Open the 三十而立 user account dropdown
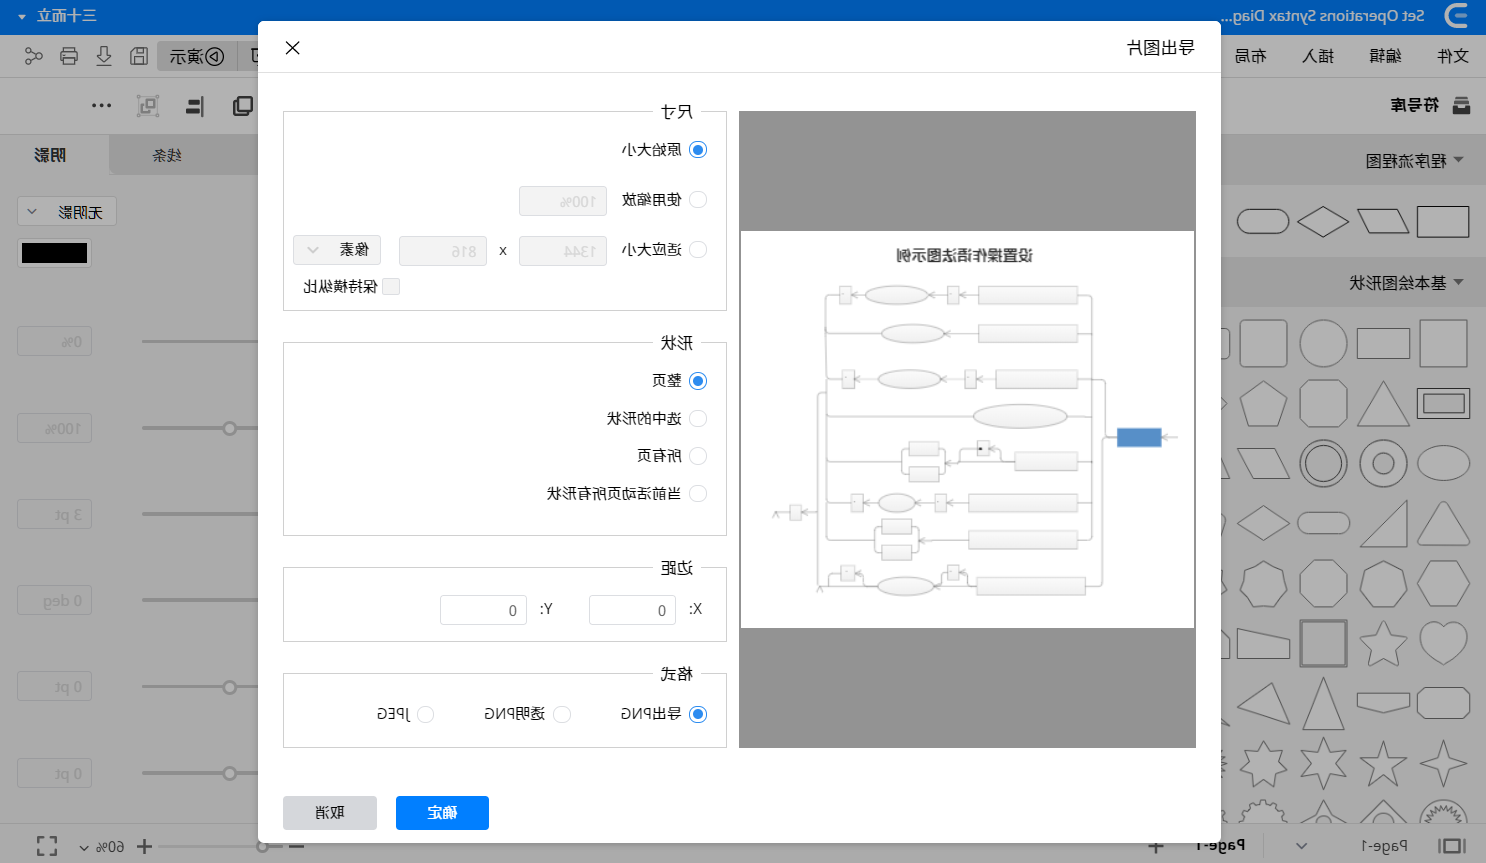Screen dimensions: 1486x863 [56, 16]
